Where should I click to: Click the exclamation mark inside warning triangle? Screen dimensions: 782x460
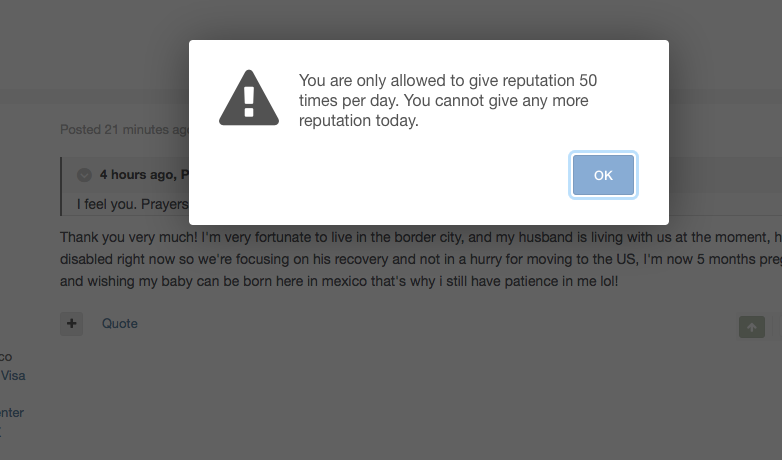point(249,102)
